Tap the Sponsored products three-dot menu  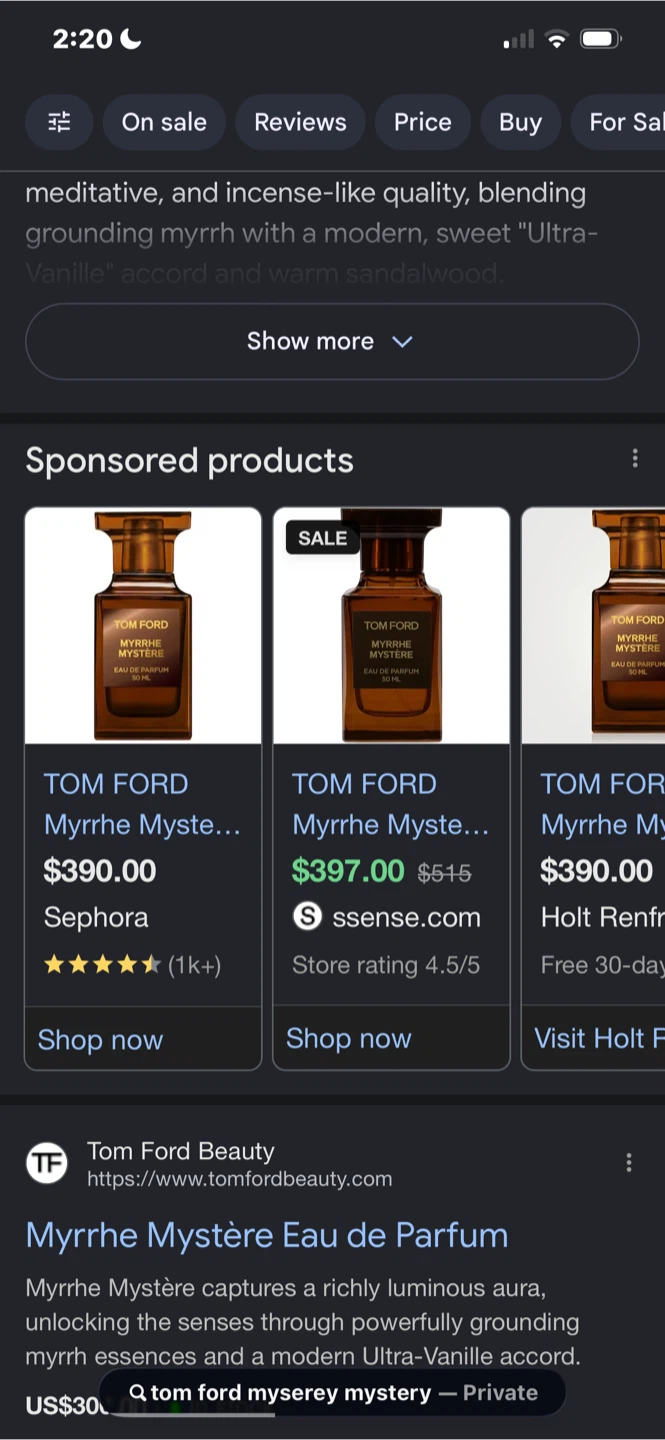point(634,459)
